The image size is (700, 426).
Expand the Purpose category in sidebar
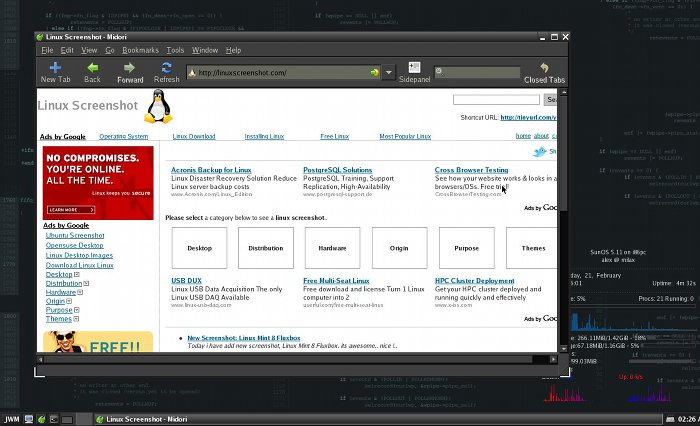click(x=77, y=310)
